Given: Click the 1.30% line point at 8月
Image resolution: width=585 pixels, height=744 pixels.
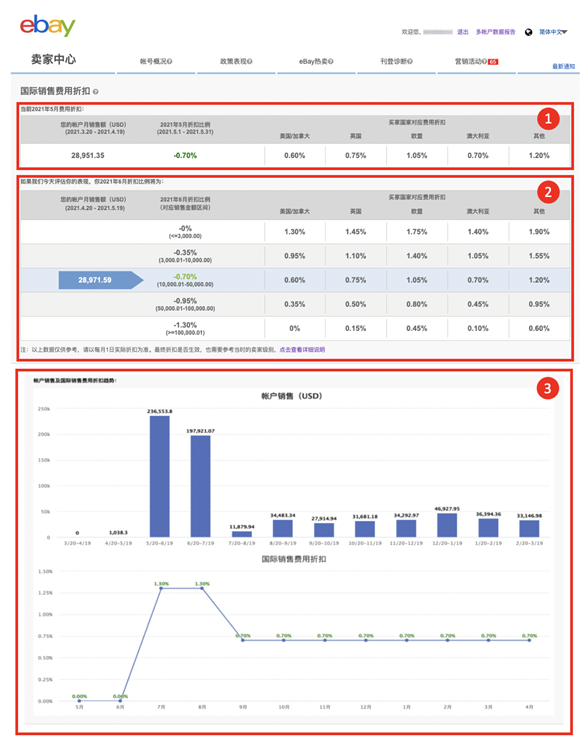Looking at the screenshot, I should 202,588.
